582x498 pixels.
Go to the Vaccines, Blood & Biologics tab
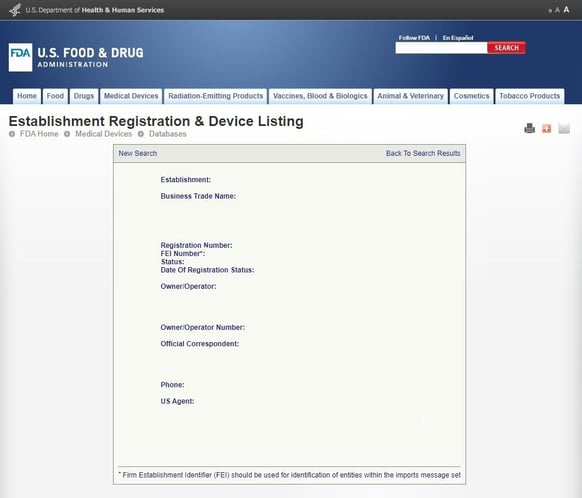(320, 96)
